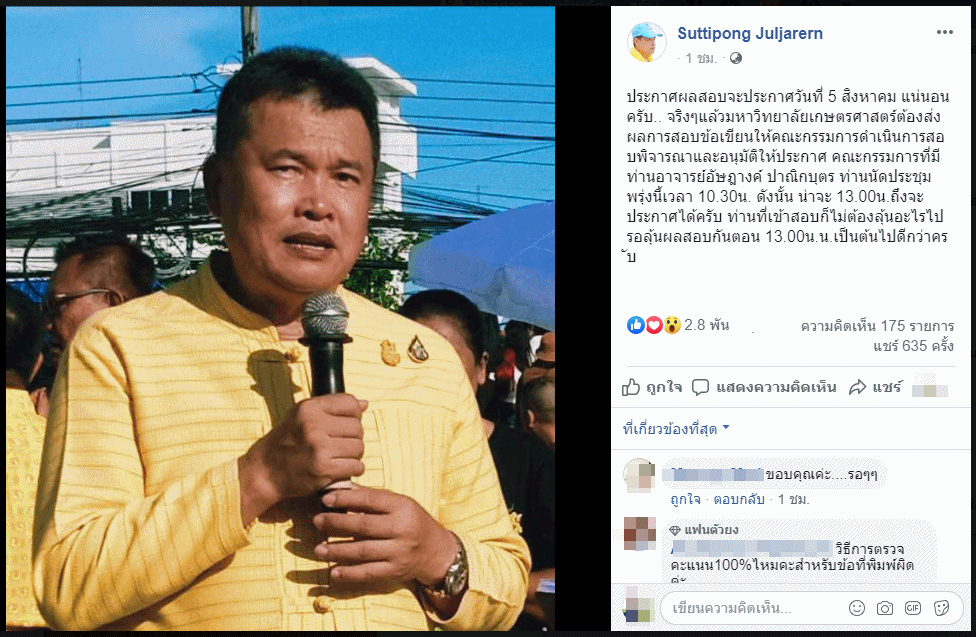Attach a photo using camera icon
Image resolution: width=976 pixels, height=637 pixels.
pyautogui.click(x=884, y=608)
